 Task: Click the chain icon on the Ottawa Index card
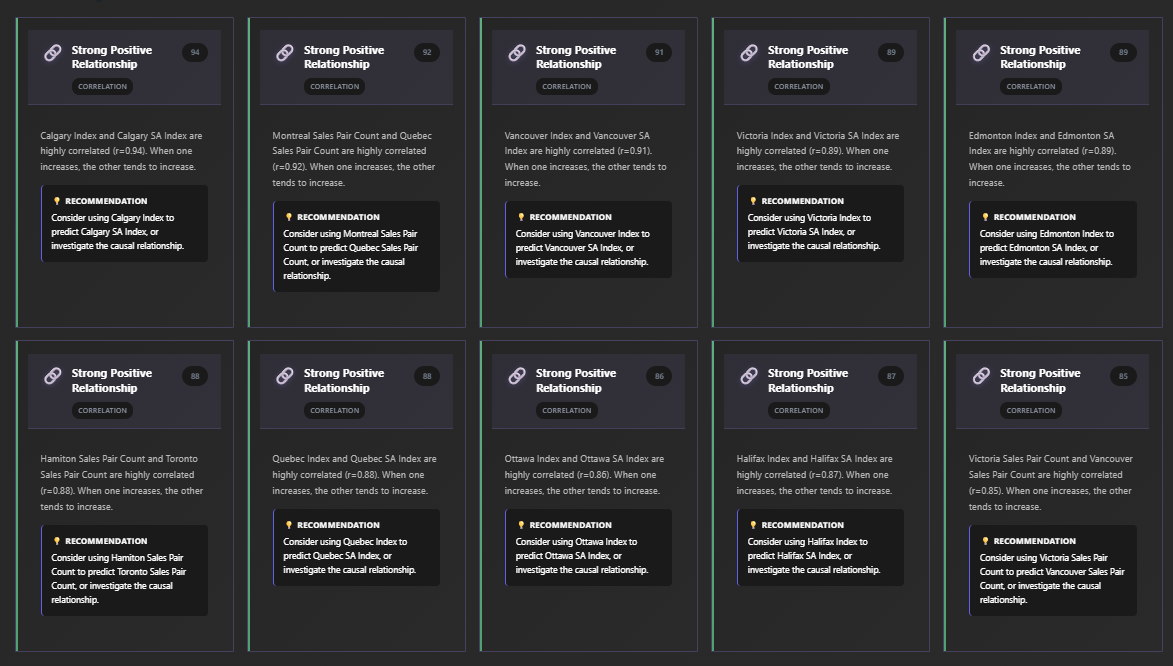[x=517, y=376]
